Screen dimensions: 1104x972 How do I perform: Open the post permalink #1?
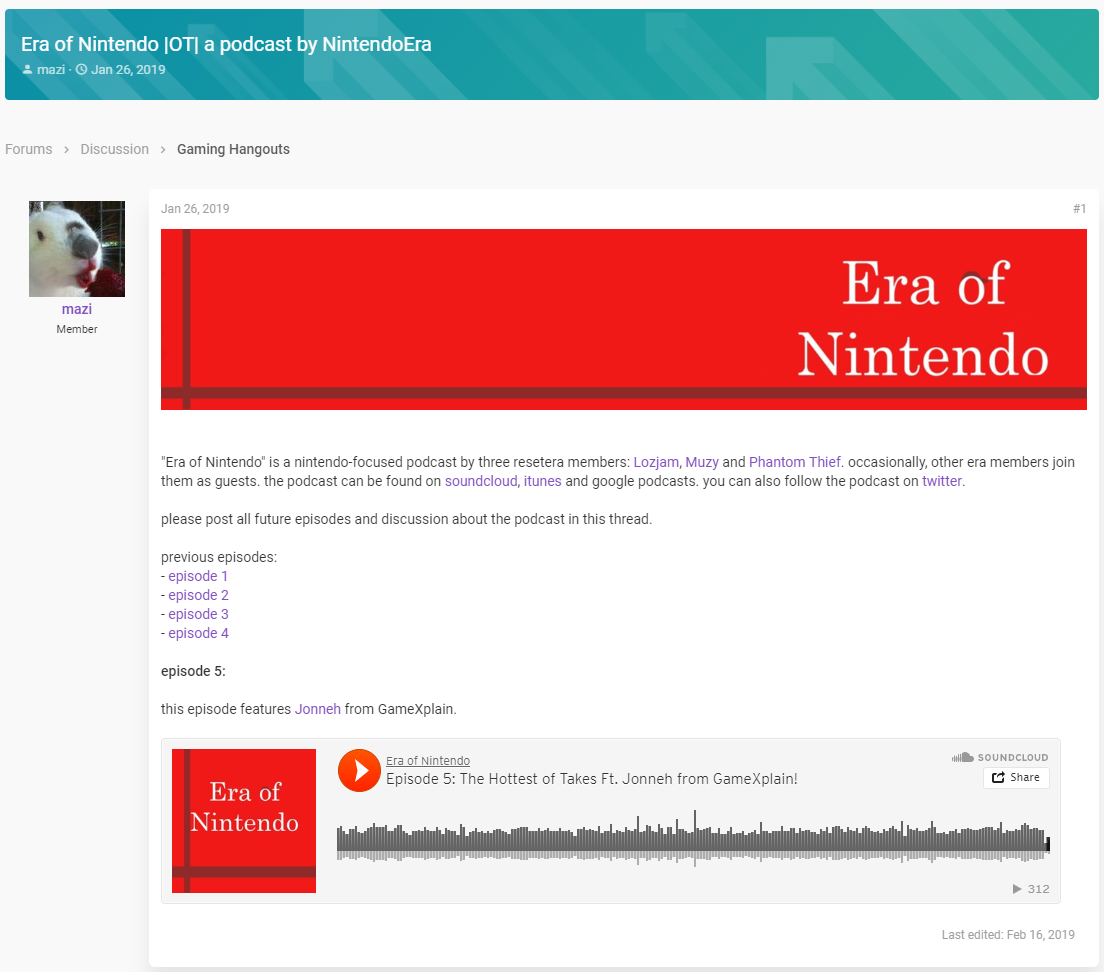click(1079, 209)
